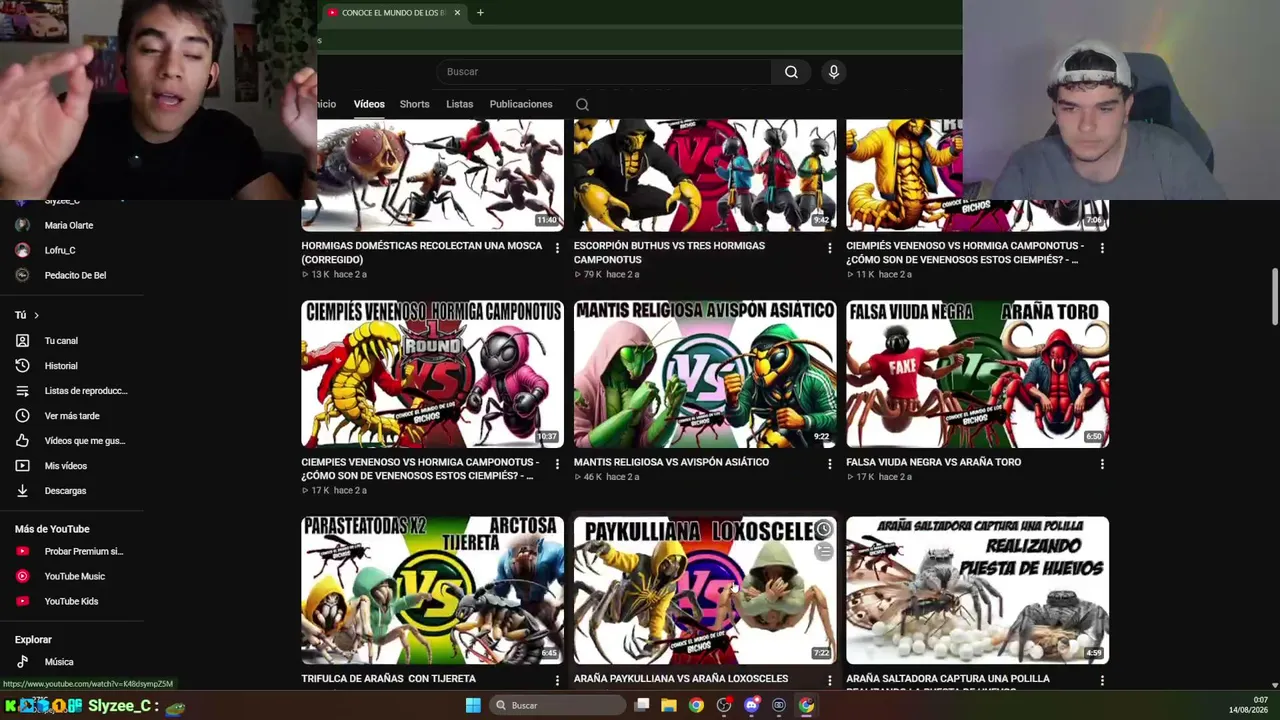Open options for Araña Saltadora video

pos(1102,680)
